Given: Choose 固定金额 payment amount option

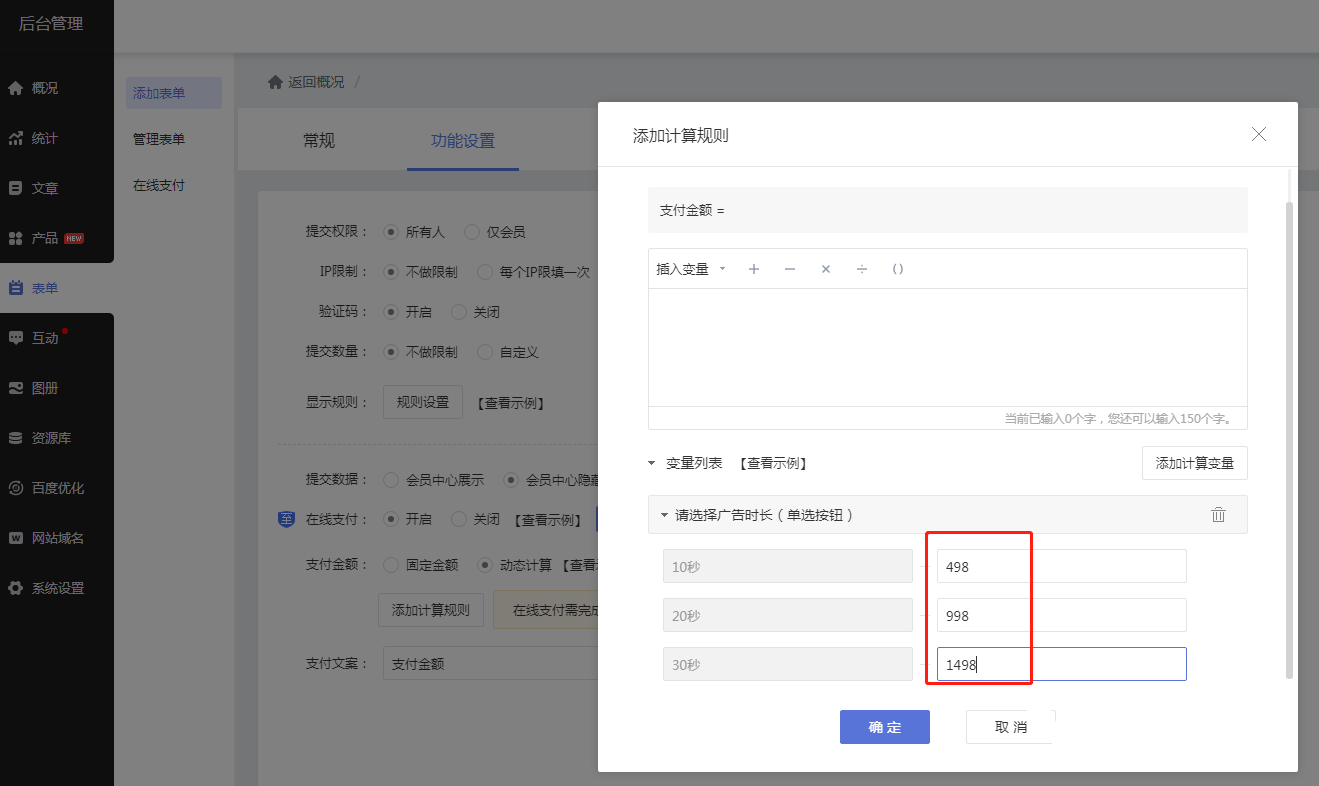Looking at the screenshot, I should pyautogui.click(x=391, y=565).
